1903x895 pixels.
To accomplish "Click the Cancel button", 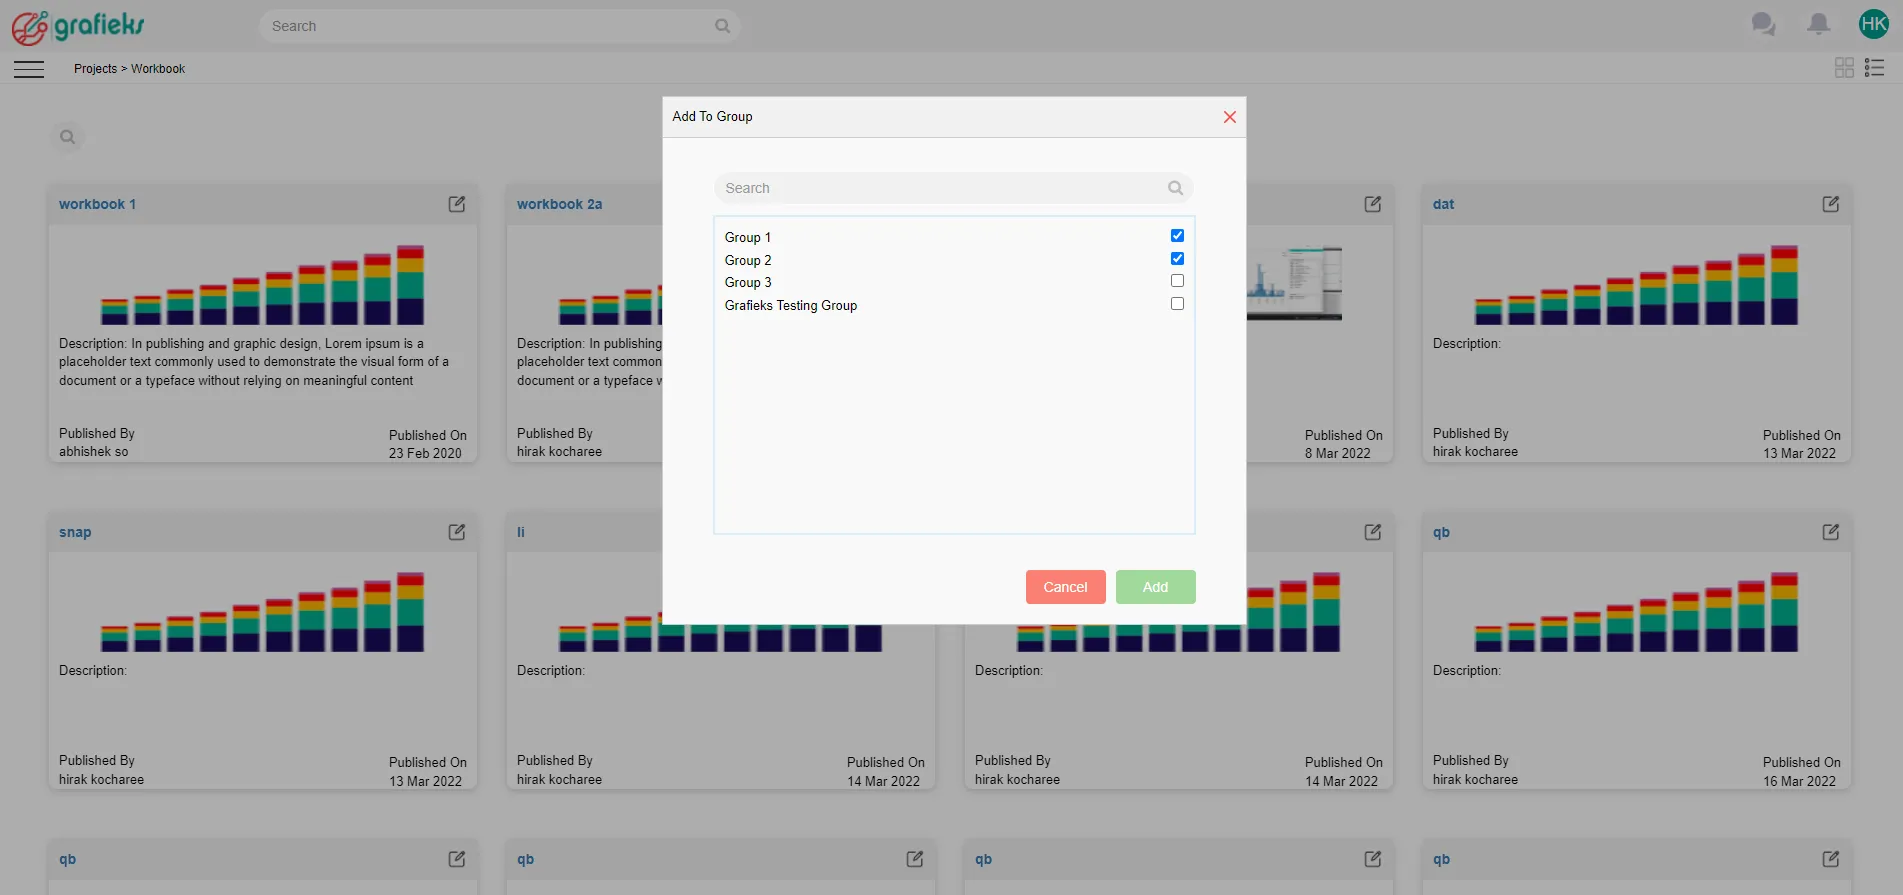I will coord(1066,587).
